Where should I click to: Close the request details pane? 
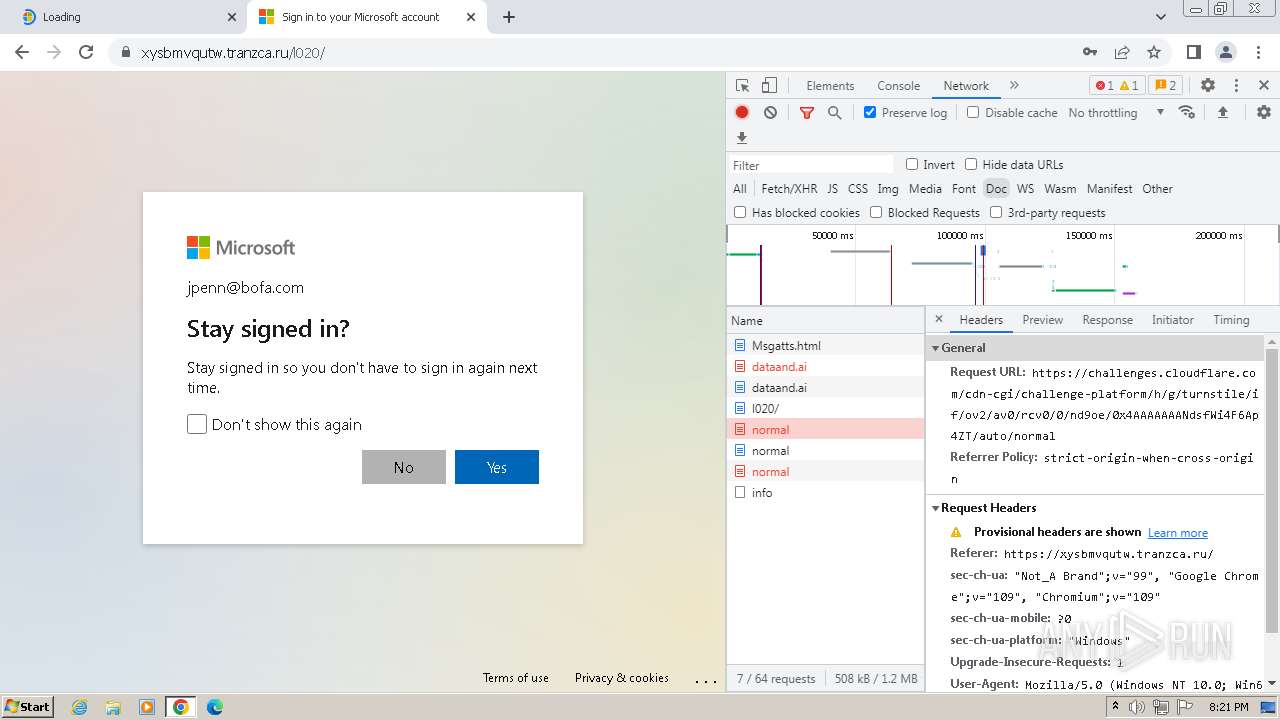coord(938,319)
